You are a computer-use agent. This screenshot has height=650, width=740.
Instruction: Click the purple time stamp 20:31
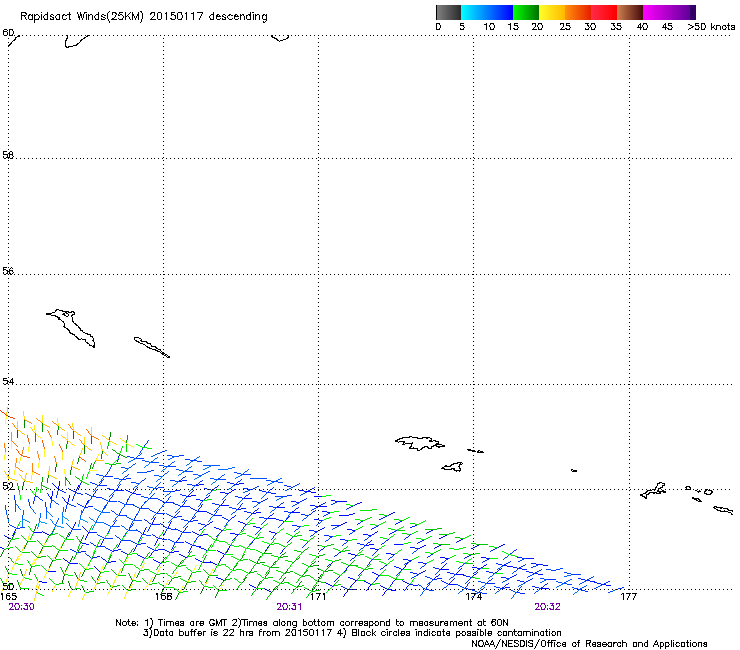tap(289, 607)
